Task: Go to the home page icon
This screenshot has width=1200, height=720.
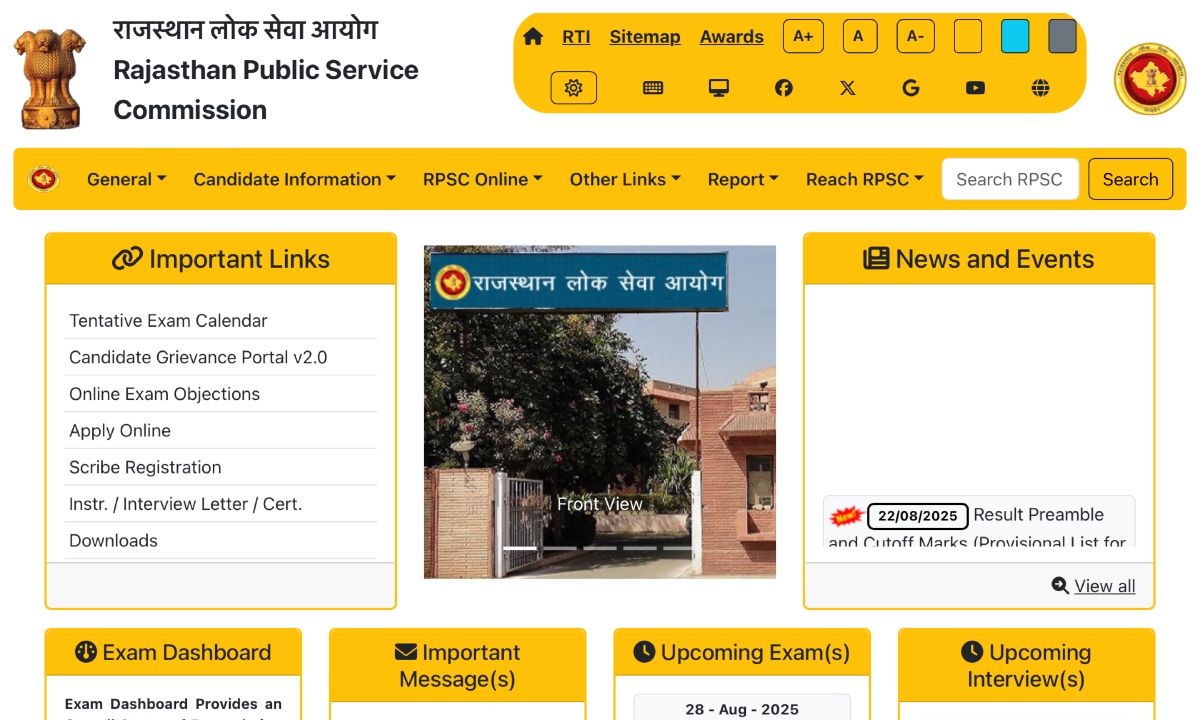Action: [533, 37]
